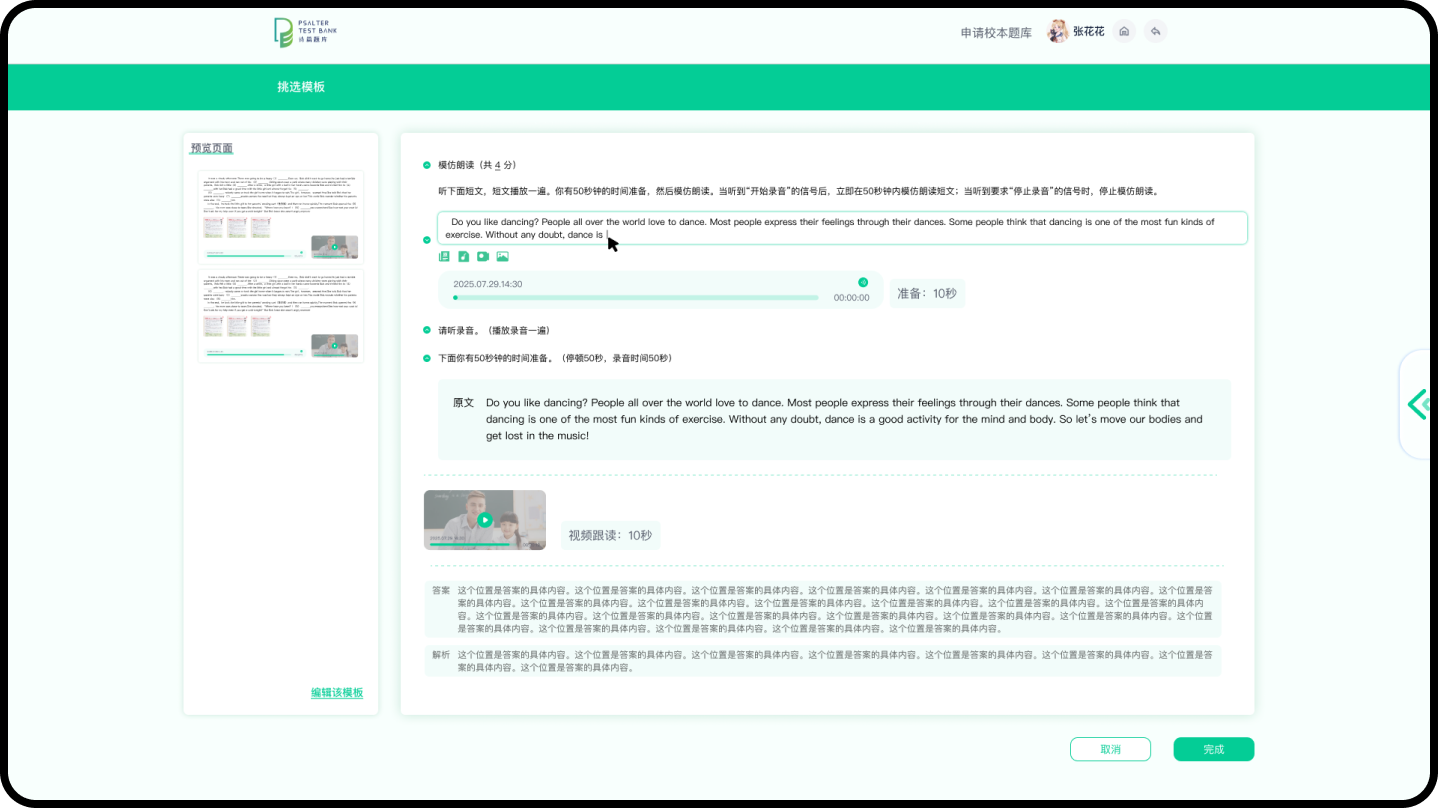The width and height of the screenshot is (1438, 808).
Task: Click the insert text document icon
Action: tap(444, 257)
